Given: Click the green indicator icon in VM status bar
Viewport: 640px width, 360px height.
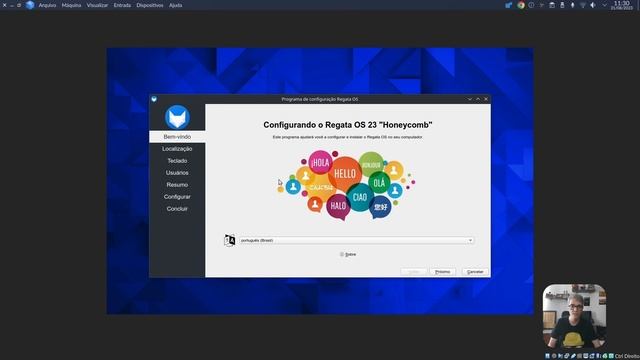Looking at the screenshot, I should coord(605,356).
